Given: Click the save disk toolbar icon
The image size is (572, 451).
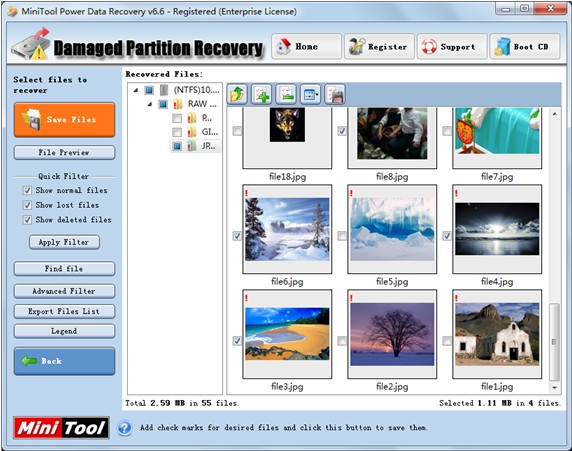Looking at the screenshot, I should [335, 94].
